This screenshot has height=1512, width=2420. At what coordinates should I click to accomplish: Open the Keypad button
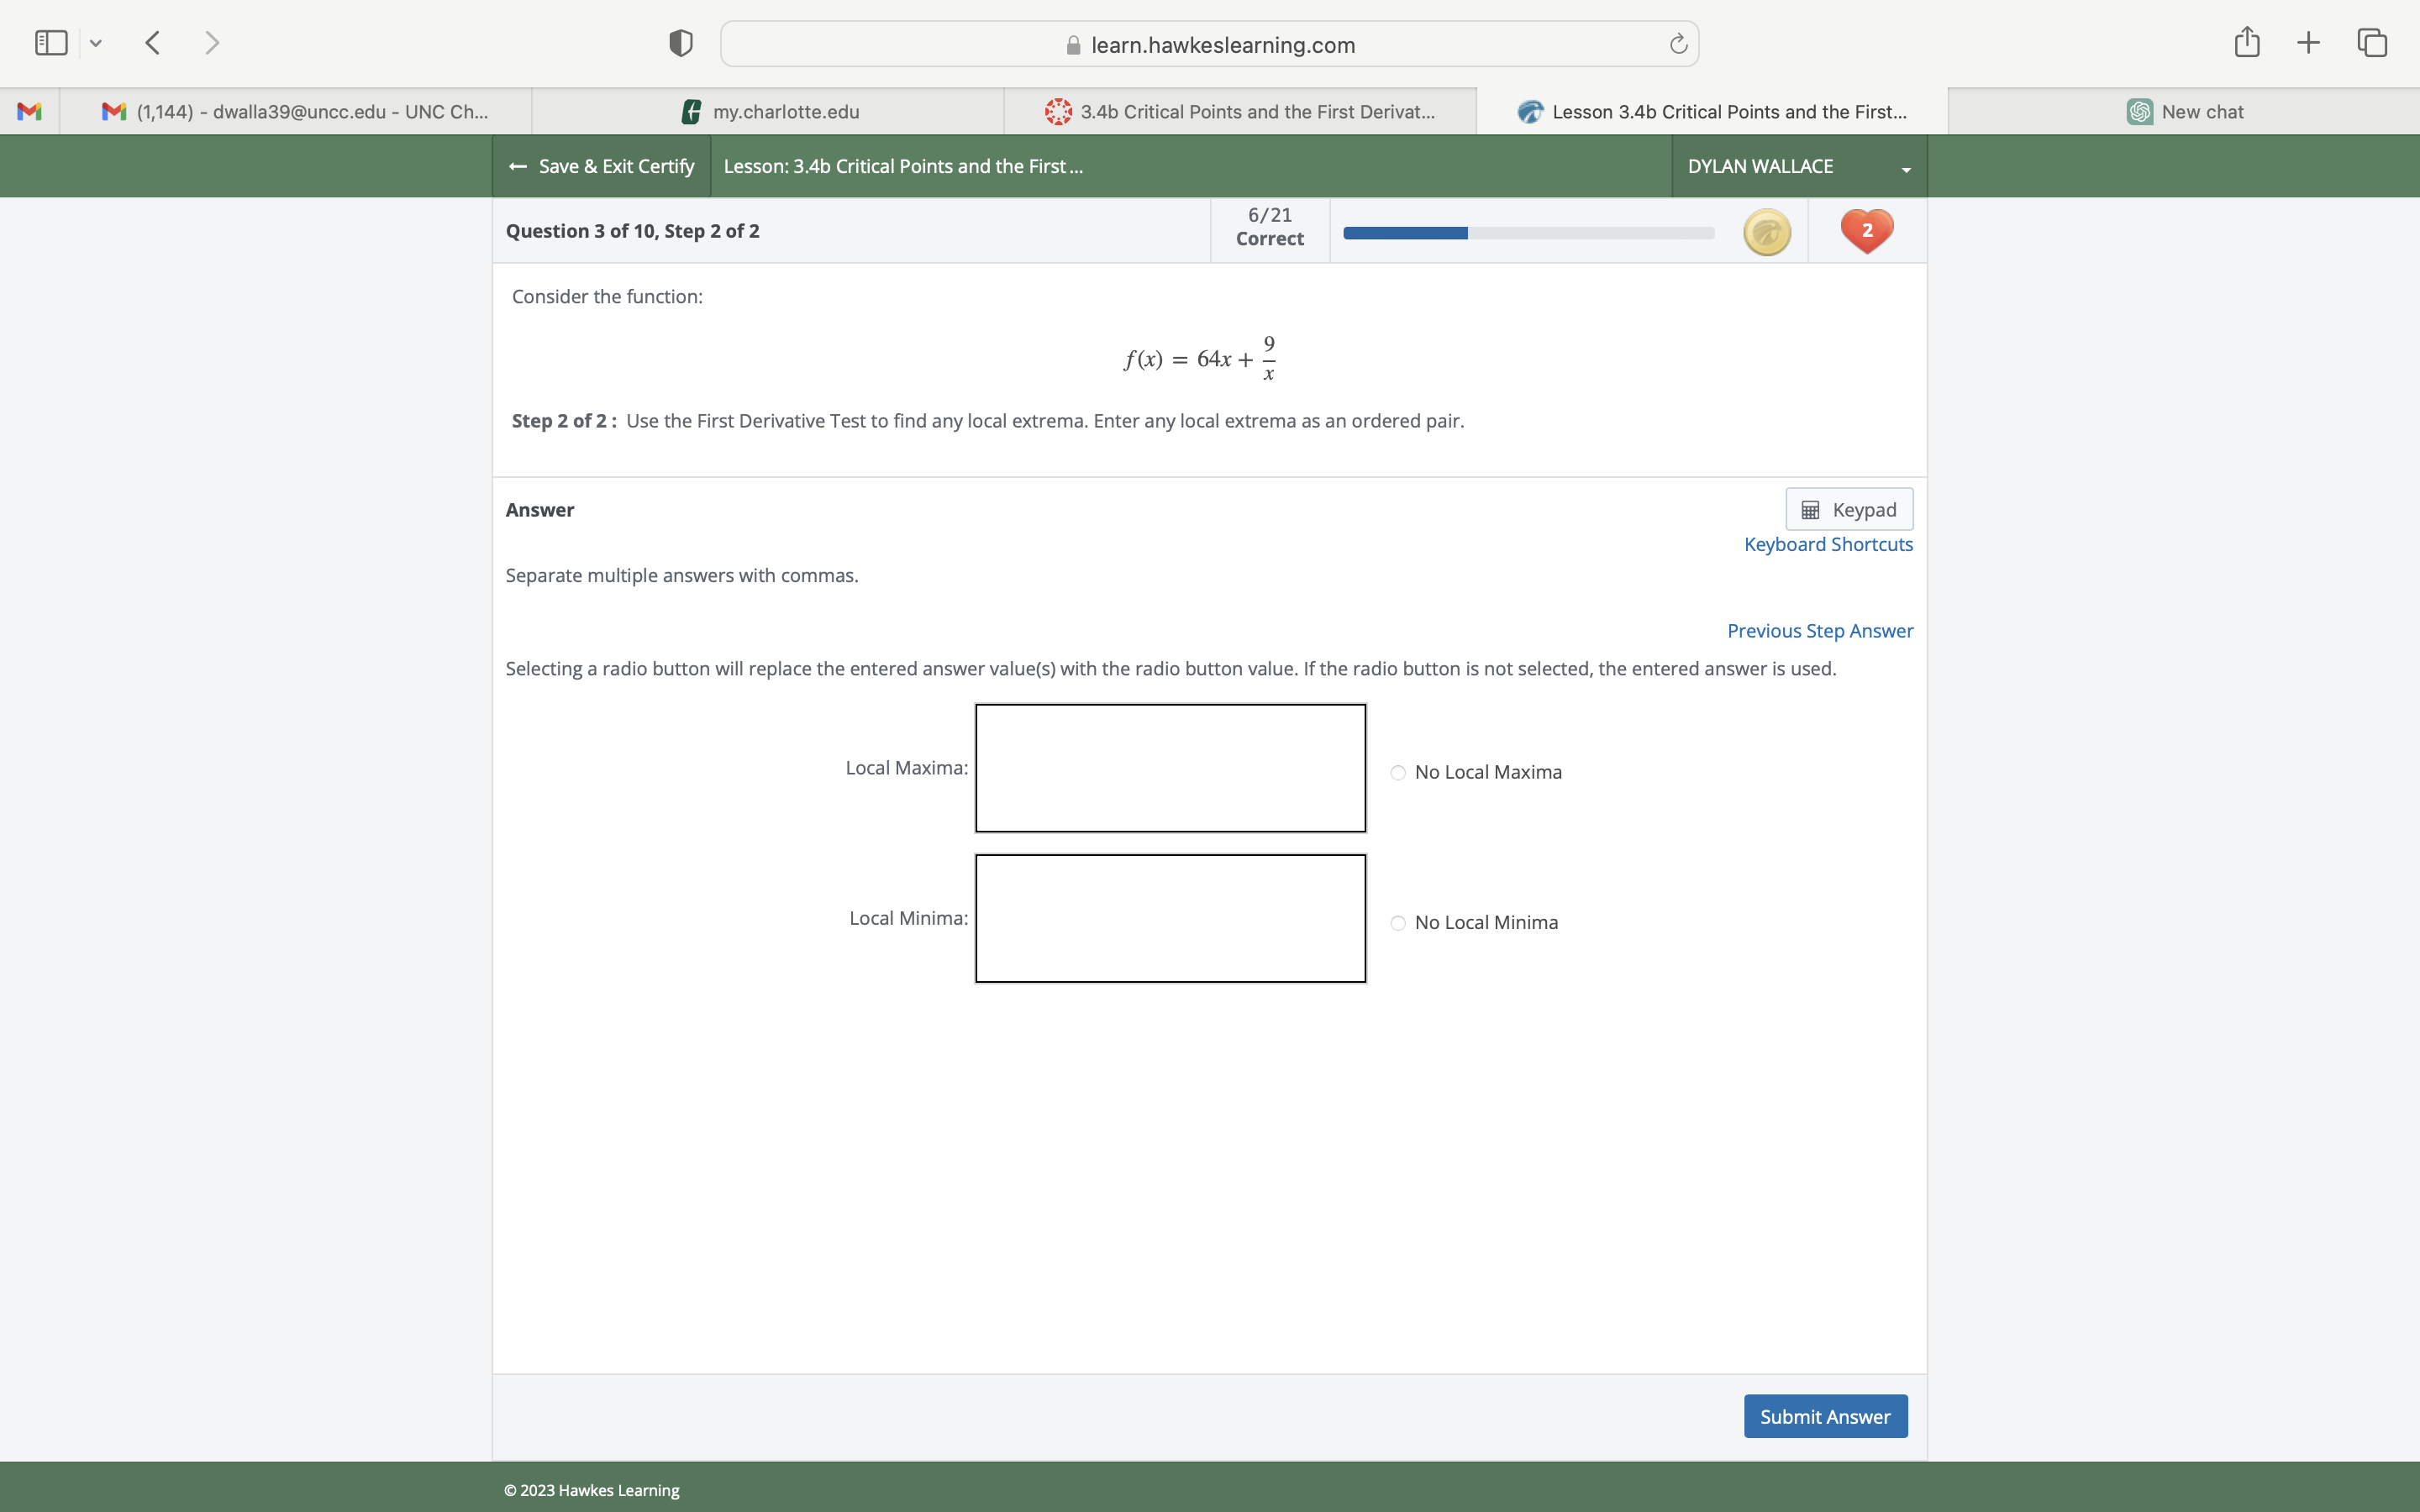pyautogui.click(x=1848, y=510)
